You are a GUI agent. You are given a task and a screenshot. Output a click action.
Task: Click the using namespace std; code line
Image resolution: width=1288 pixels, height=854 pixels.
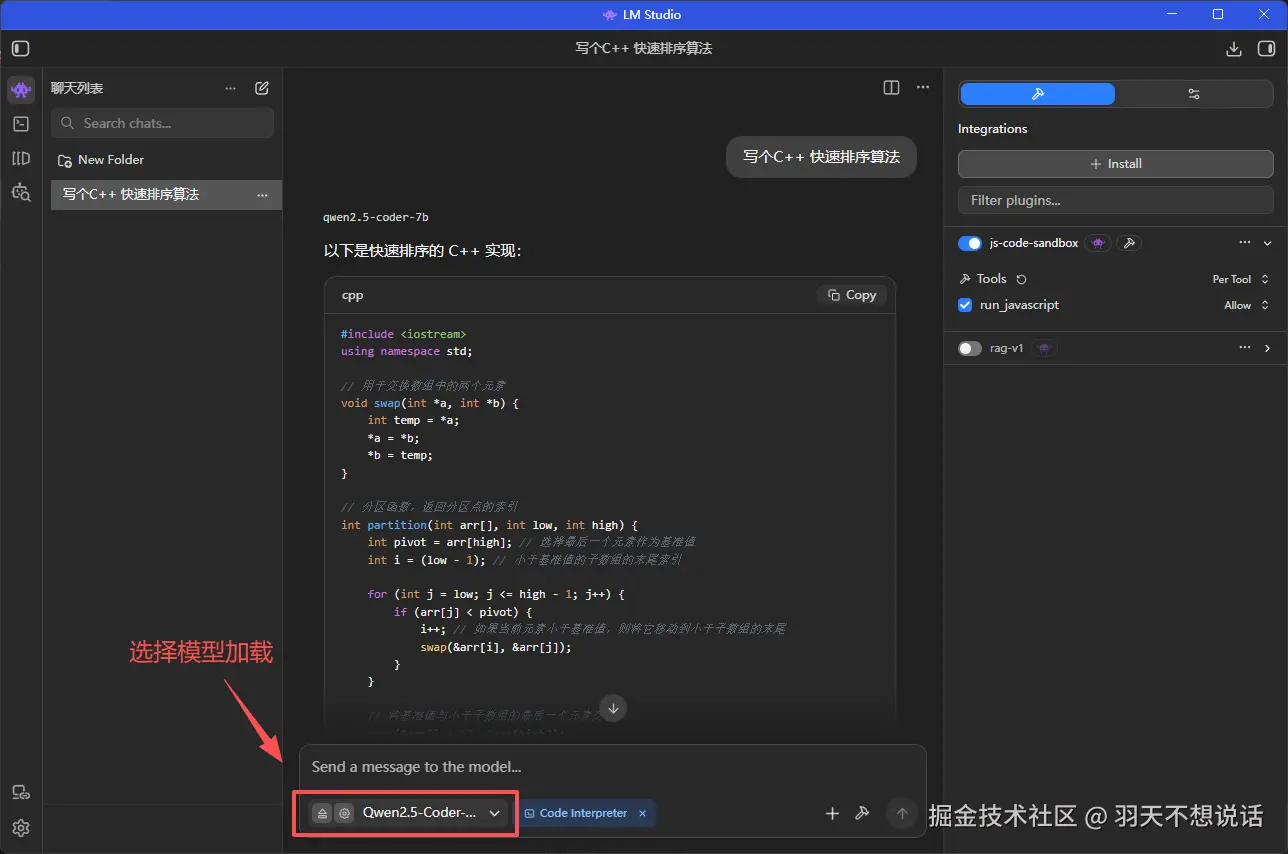406,351
